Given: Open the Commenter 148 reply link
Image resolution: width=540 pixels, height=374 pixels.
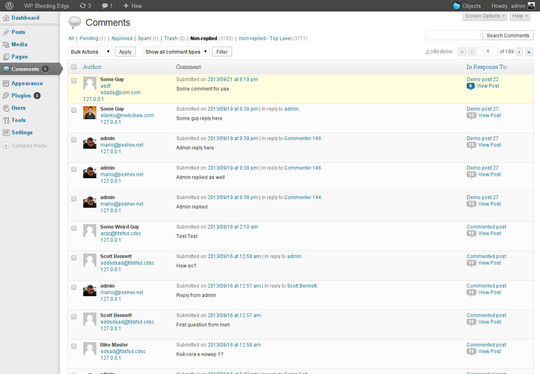Looking at the screenshot, I should click(x=302, y=138).
